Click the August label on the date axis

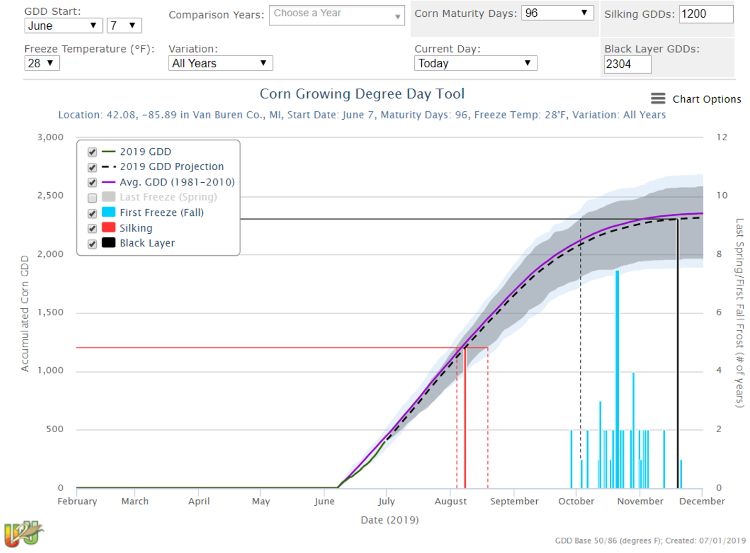(451, 501)
